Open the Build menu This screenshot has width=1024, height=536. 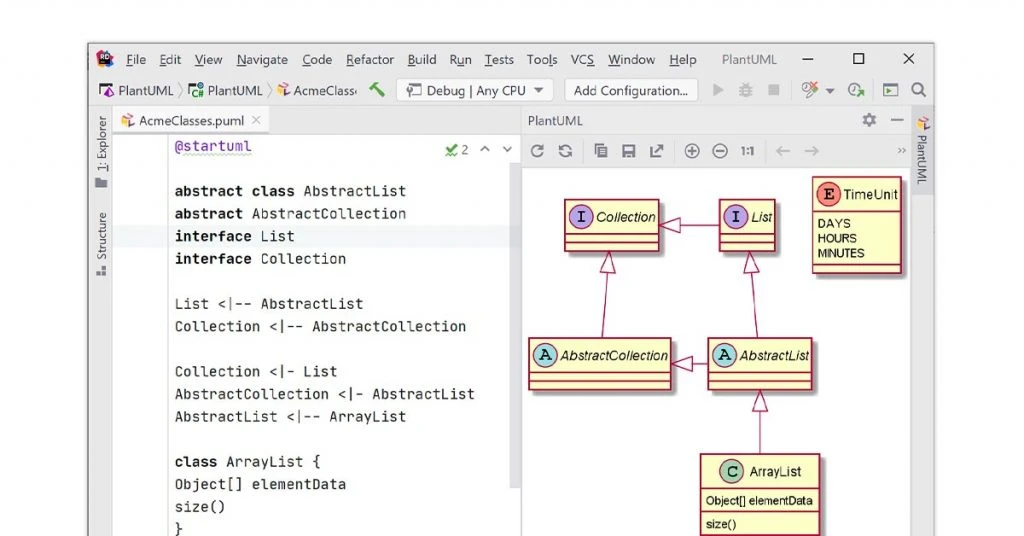tap(422, 59)
